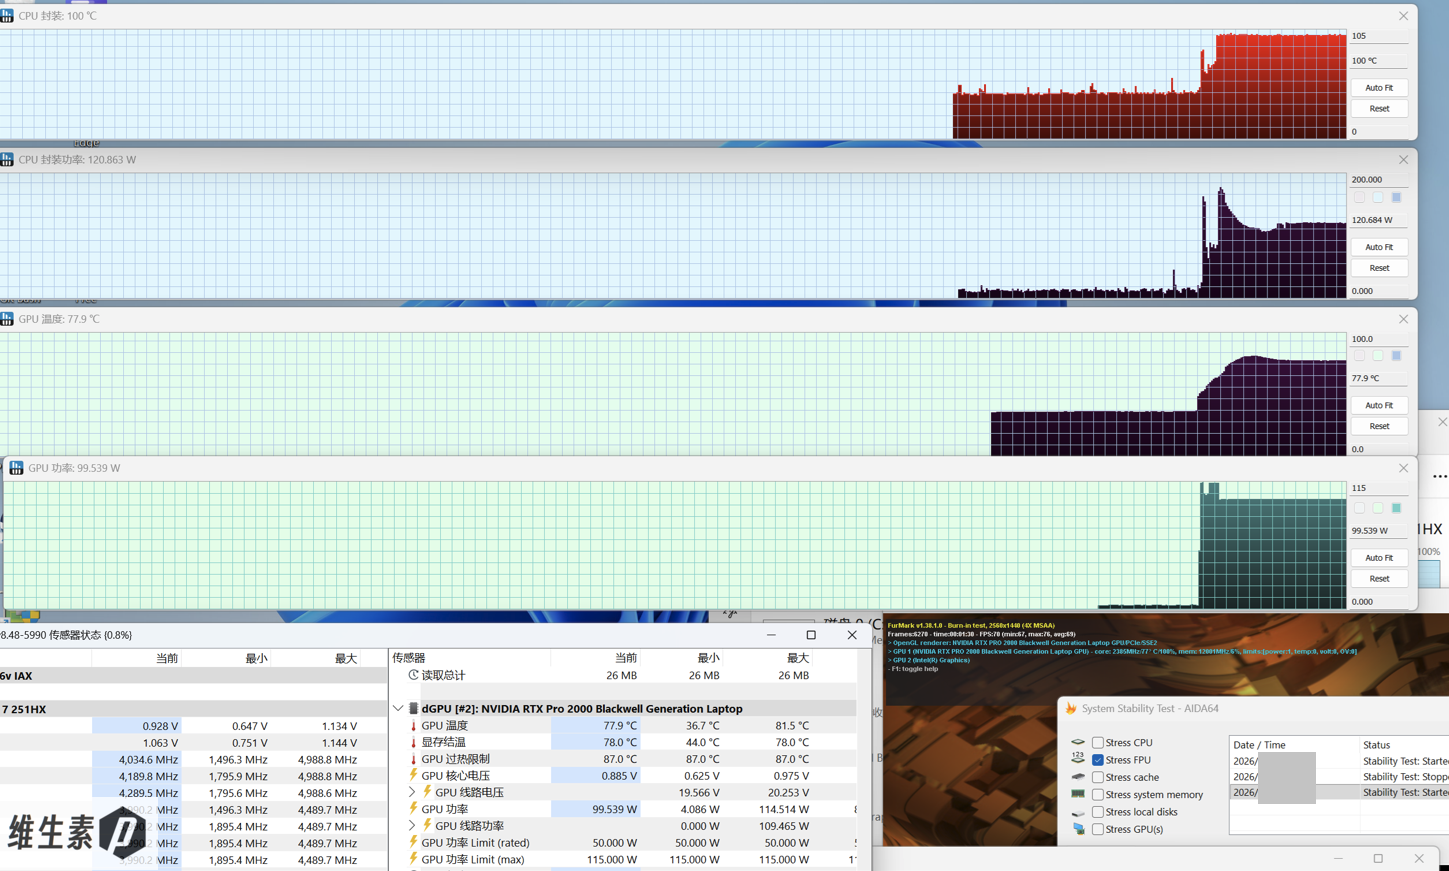Enable Stress local disks checkbox
The image size is (1449, 871).
point(1098,812)
